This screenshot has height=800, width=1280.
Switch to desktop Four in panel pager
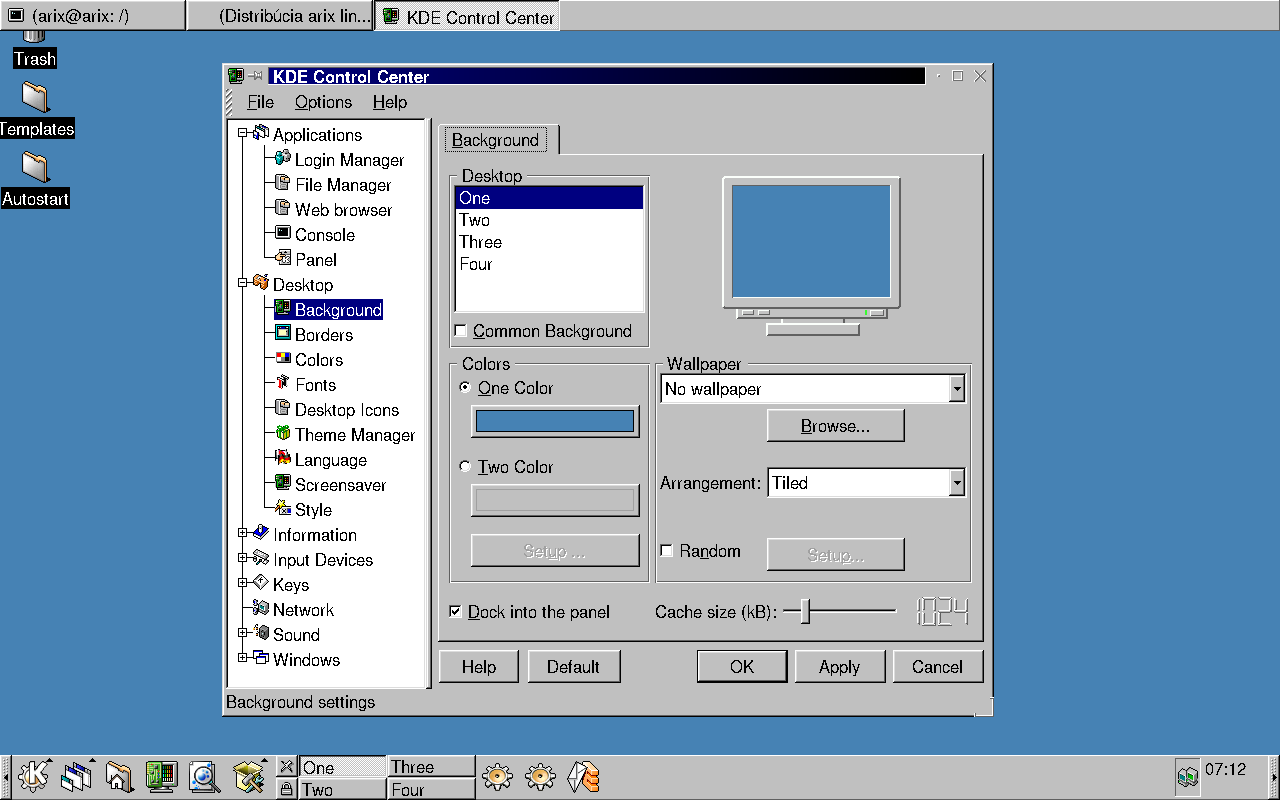(x=431, y=789)
